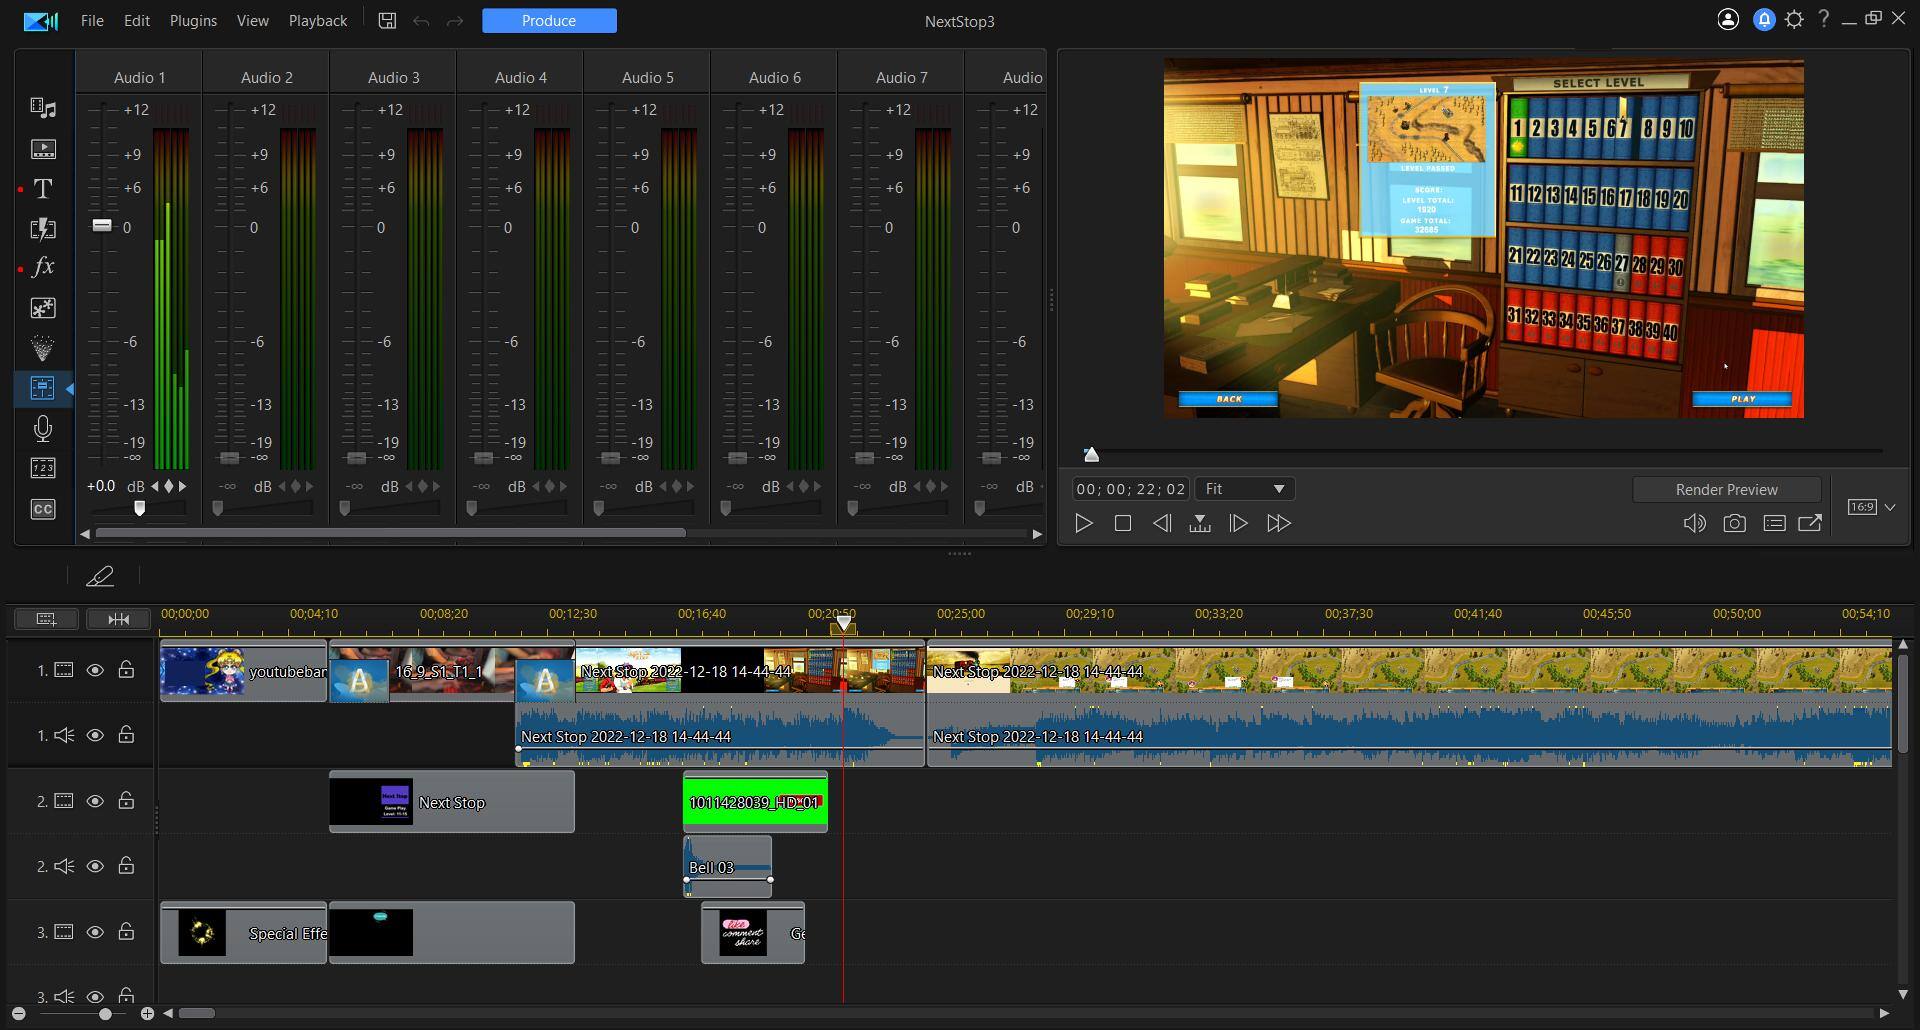The width and height of the screenshot is (1920, 1030).
Task: Open the Fit zoom dropdown
Action: [1244, 489]
